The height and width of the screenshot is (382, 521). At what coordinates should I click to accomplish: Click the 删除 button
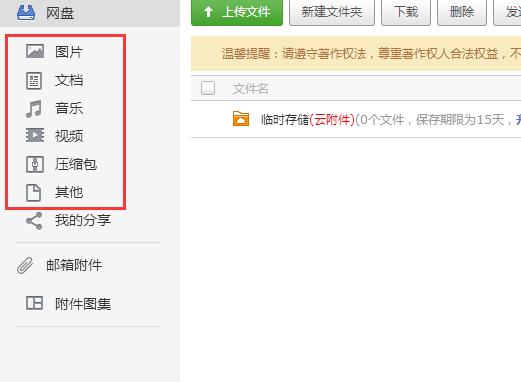click(x=462, y=12)
